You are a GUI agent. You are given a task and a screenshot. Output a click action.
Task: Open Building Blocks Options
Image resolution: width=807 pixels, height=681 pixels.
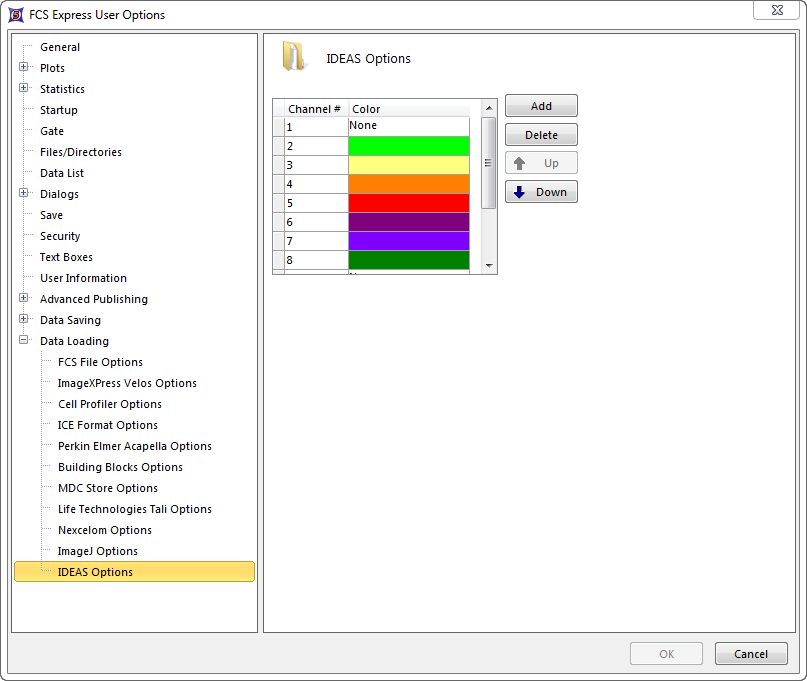point(120,467)
